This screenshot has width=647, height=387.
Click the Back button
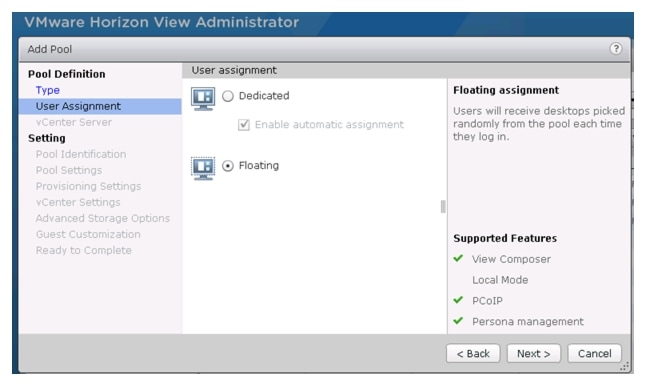[x=473, y=354]
